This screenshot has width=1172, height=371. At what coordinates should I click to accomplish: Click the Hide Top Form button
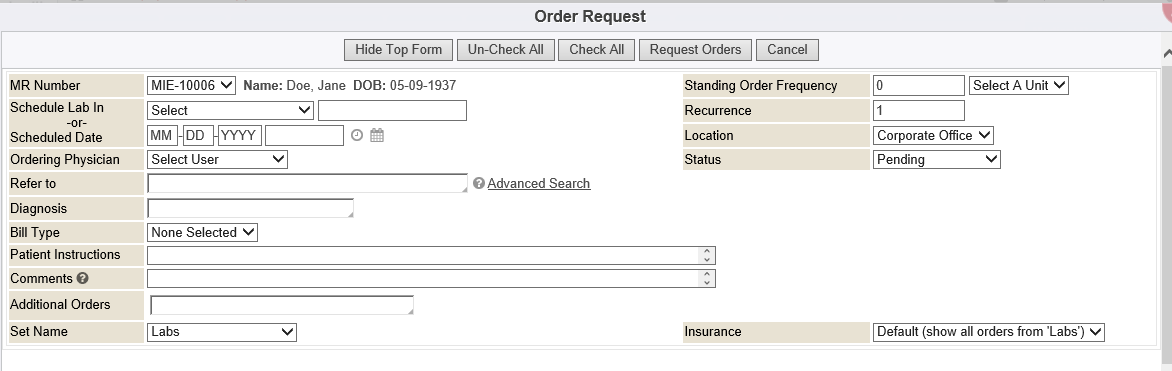tap(398, 50)
